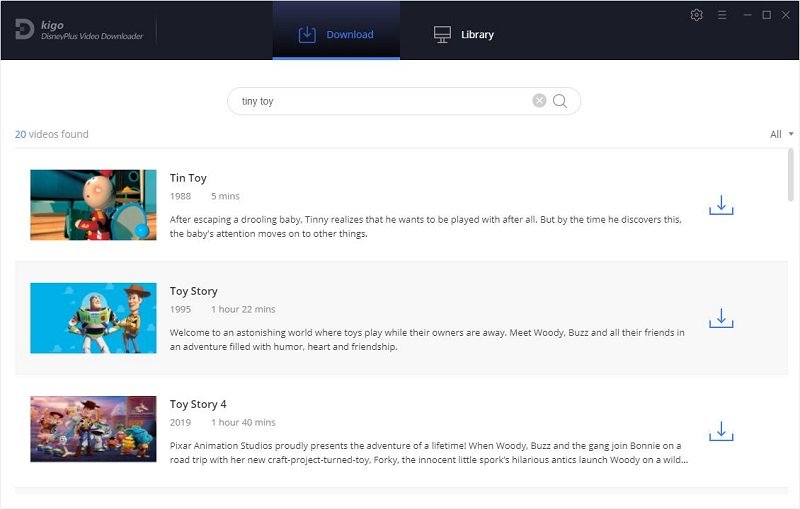This screenshot has height=509, width=800.
Task: Expand the All filter dropdown
Action: [781, 134]
